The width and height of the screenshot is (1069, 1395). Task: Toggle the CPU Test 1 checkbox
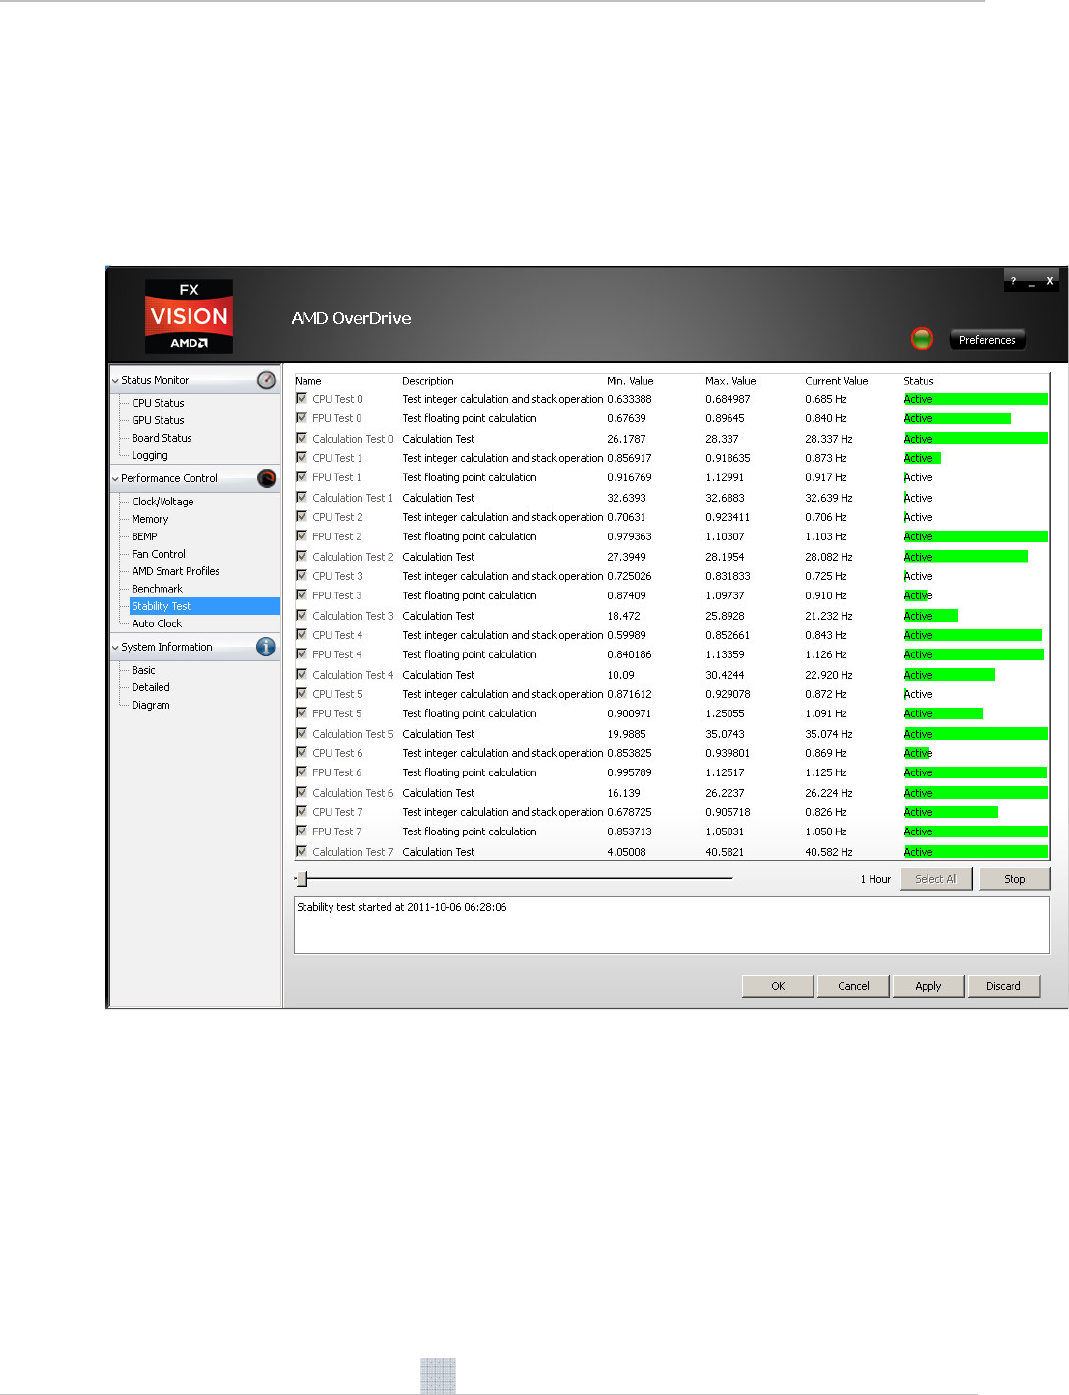tap(301, 457)
